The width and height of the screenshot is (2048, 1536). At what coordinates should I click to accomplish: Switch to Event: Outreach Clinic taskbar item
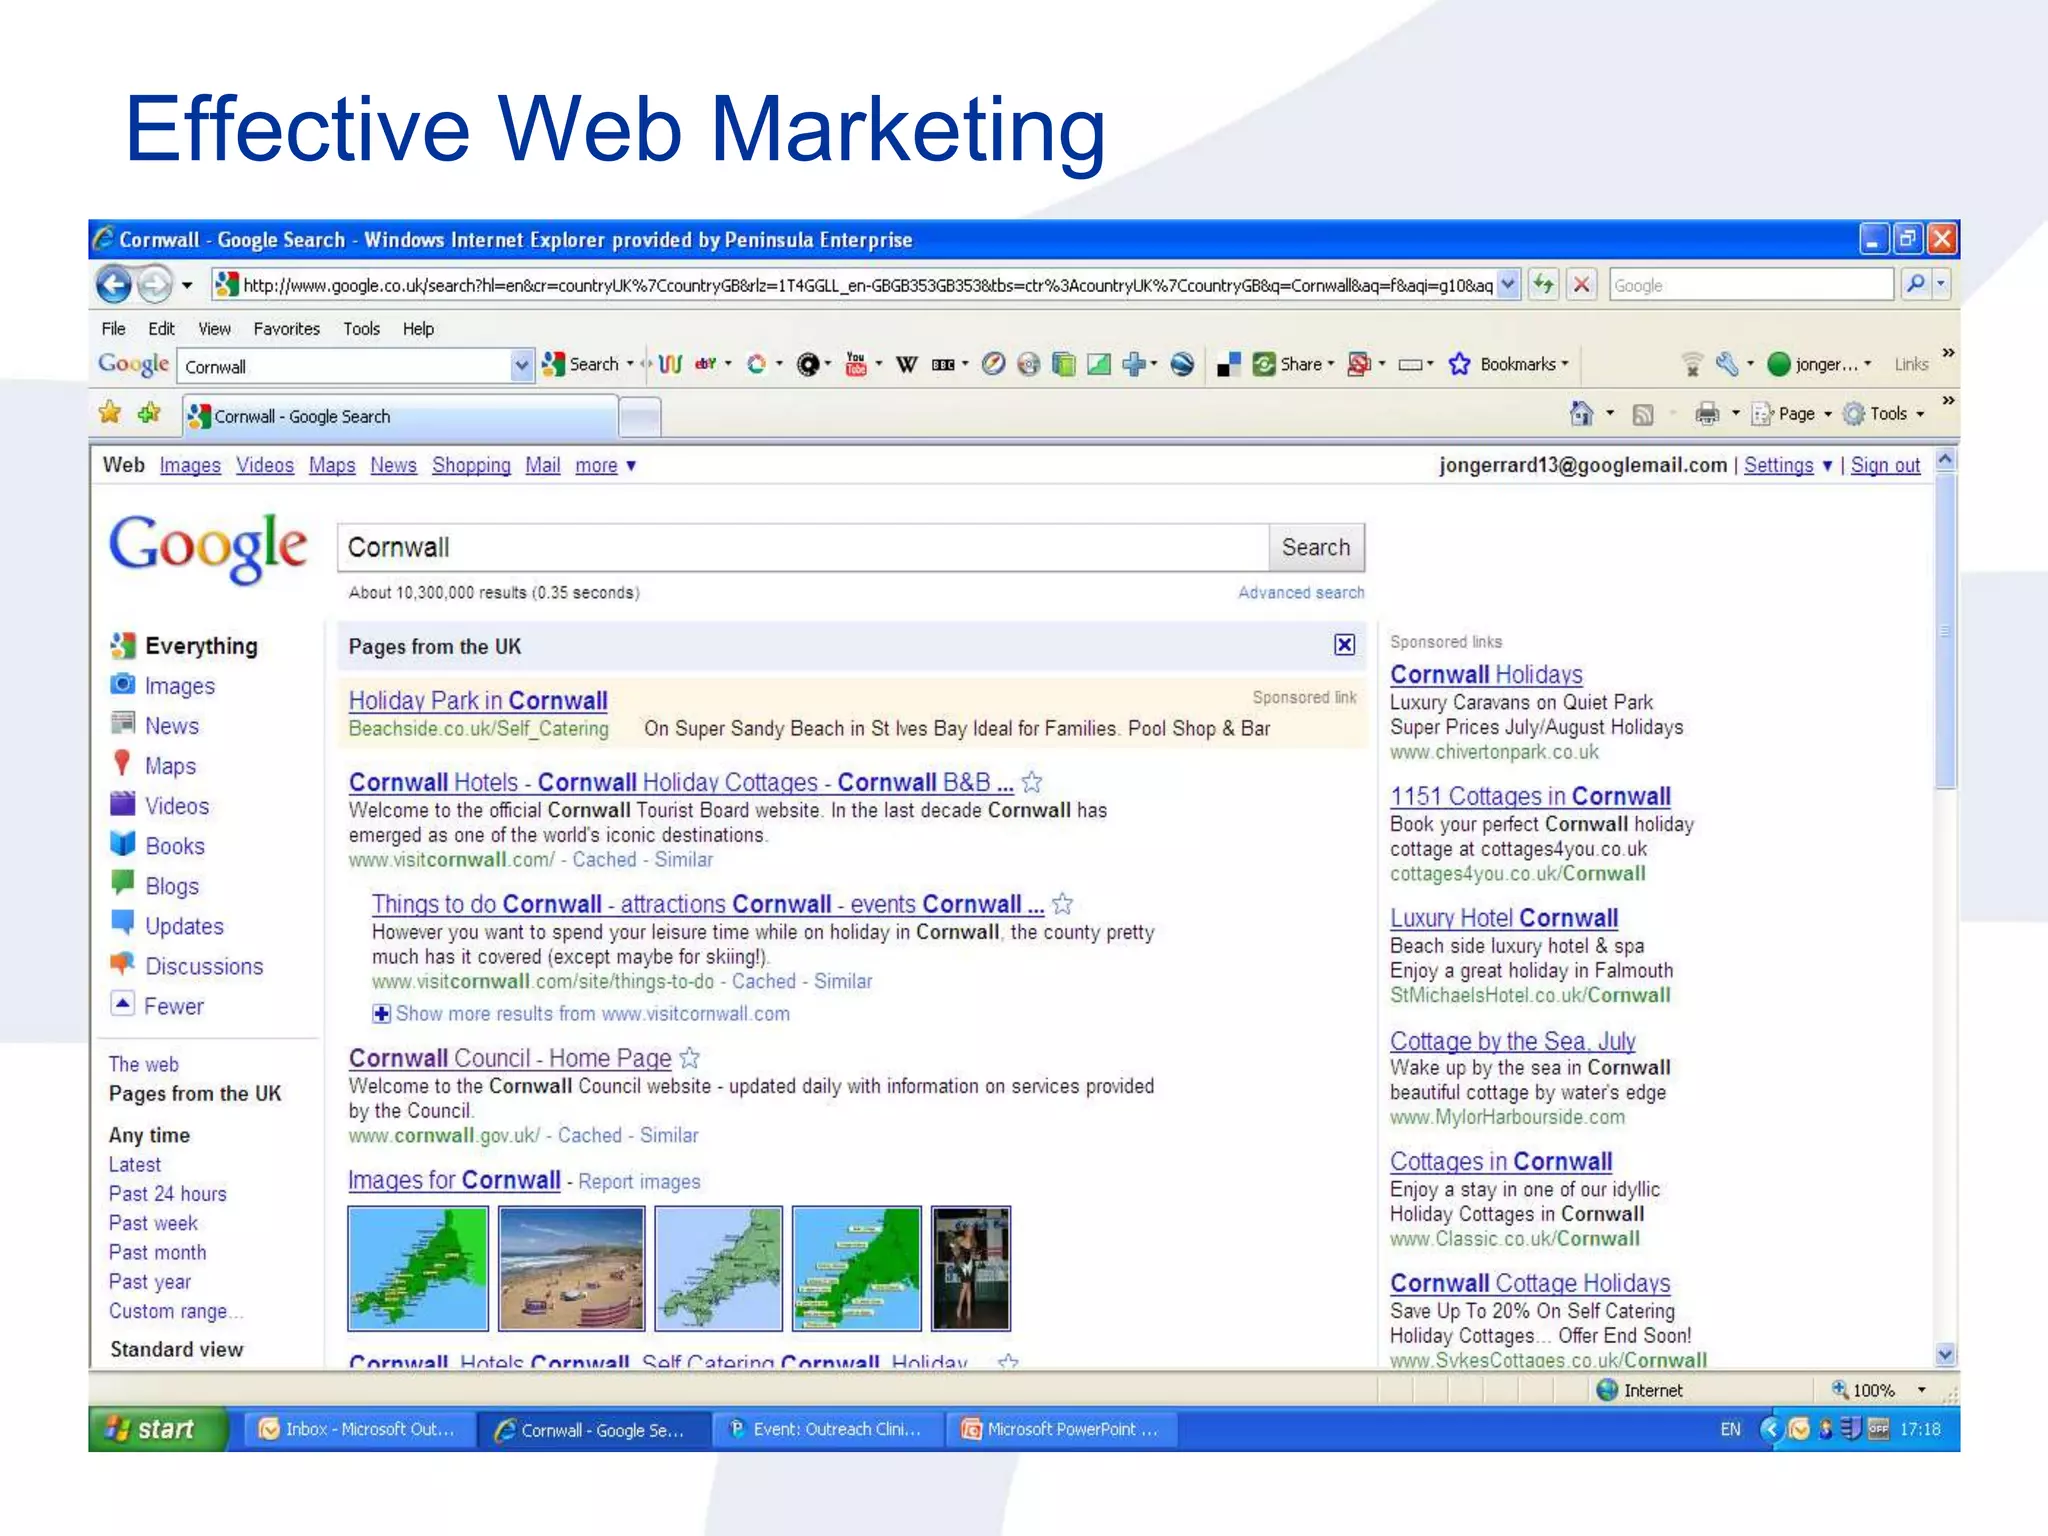click(x=828, y=1429)
